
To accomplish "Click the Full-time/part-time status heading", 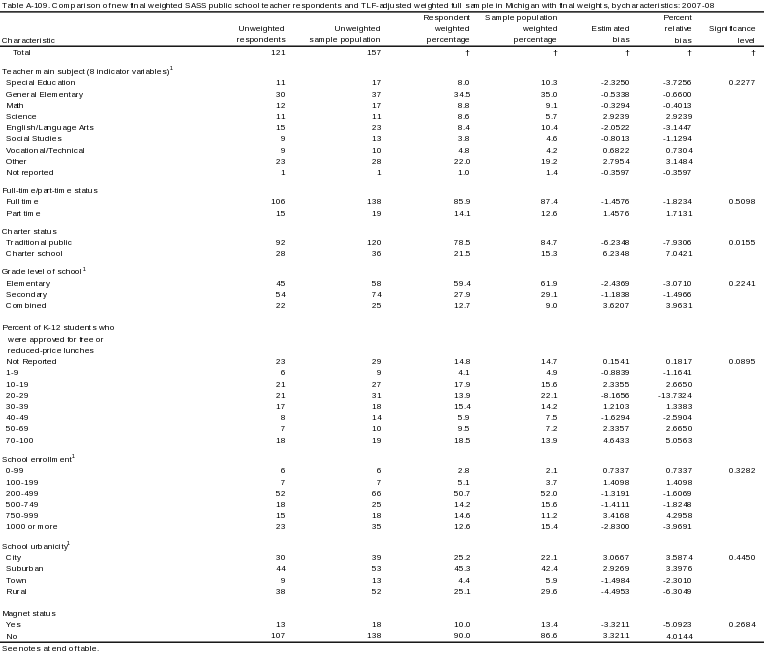I will tap(50, 191).
